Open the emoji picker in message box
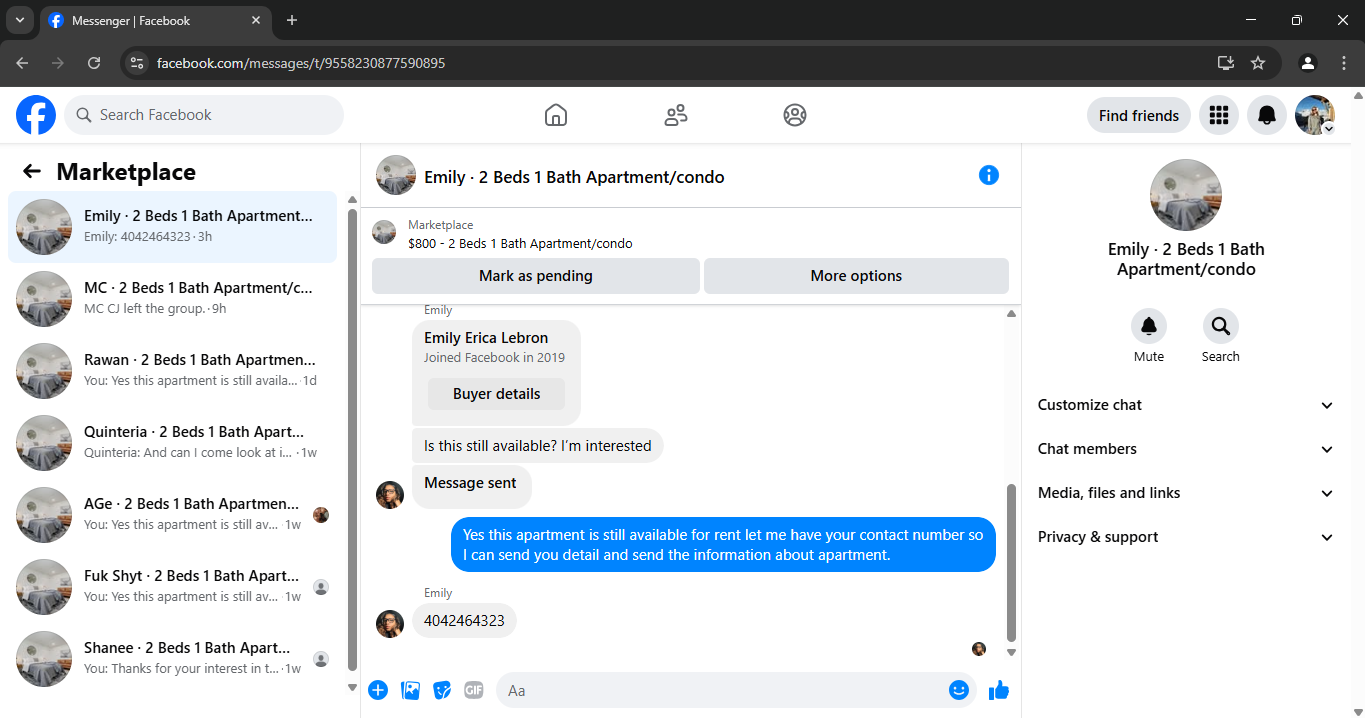The width and height of the screenshot is (1365, 718). click(959, 690)
